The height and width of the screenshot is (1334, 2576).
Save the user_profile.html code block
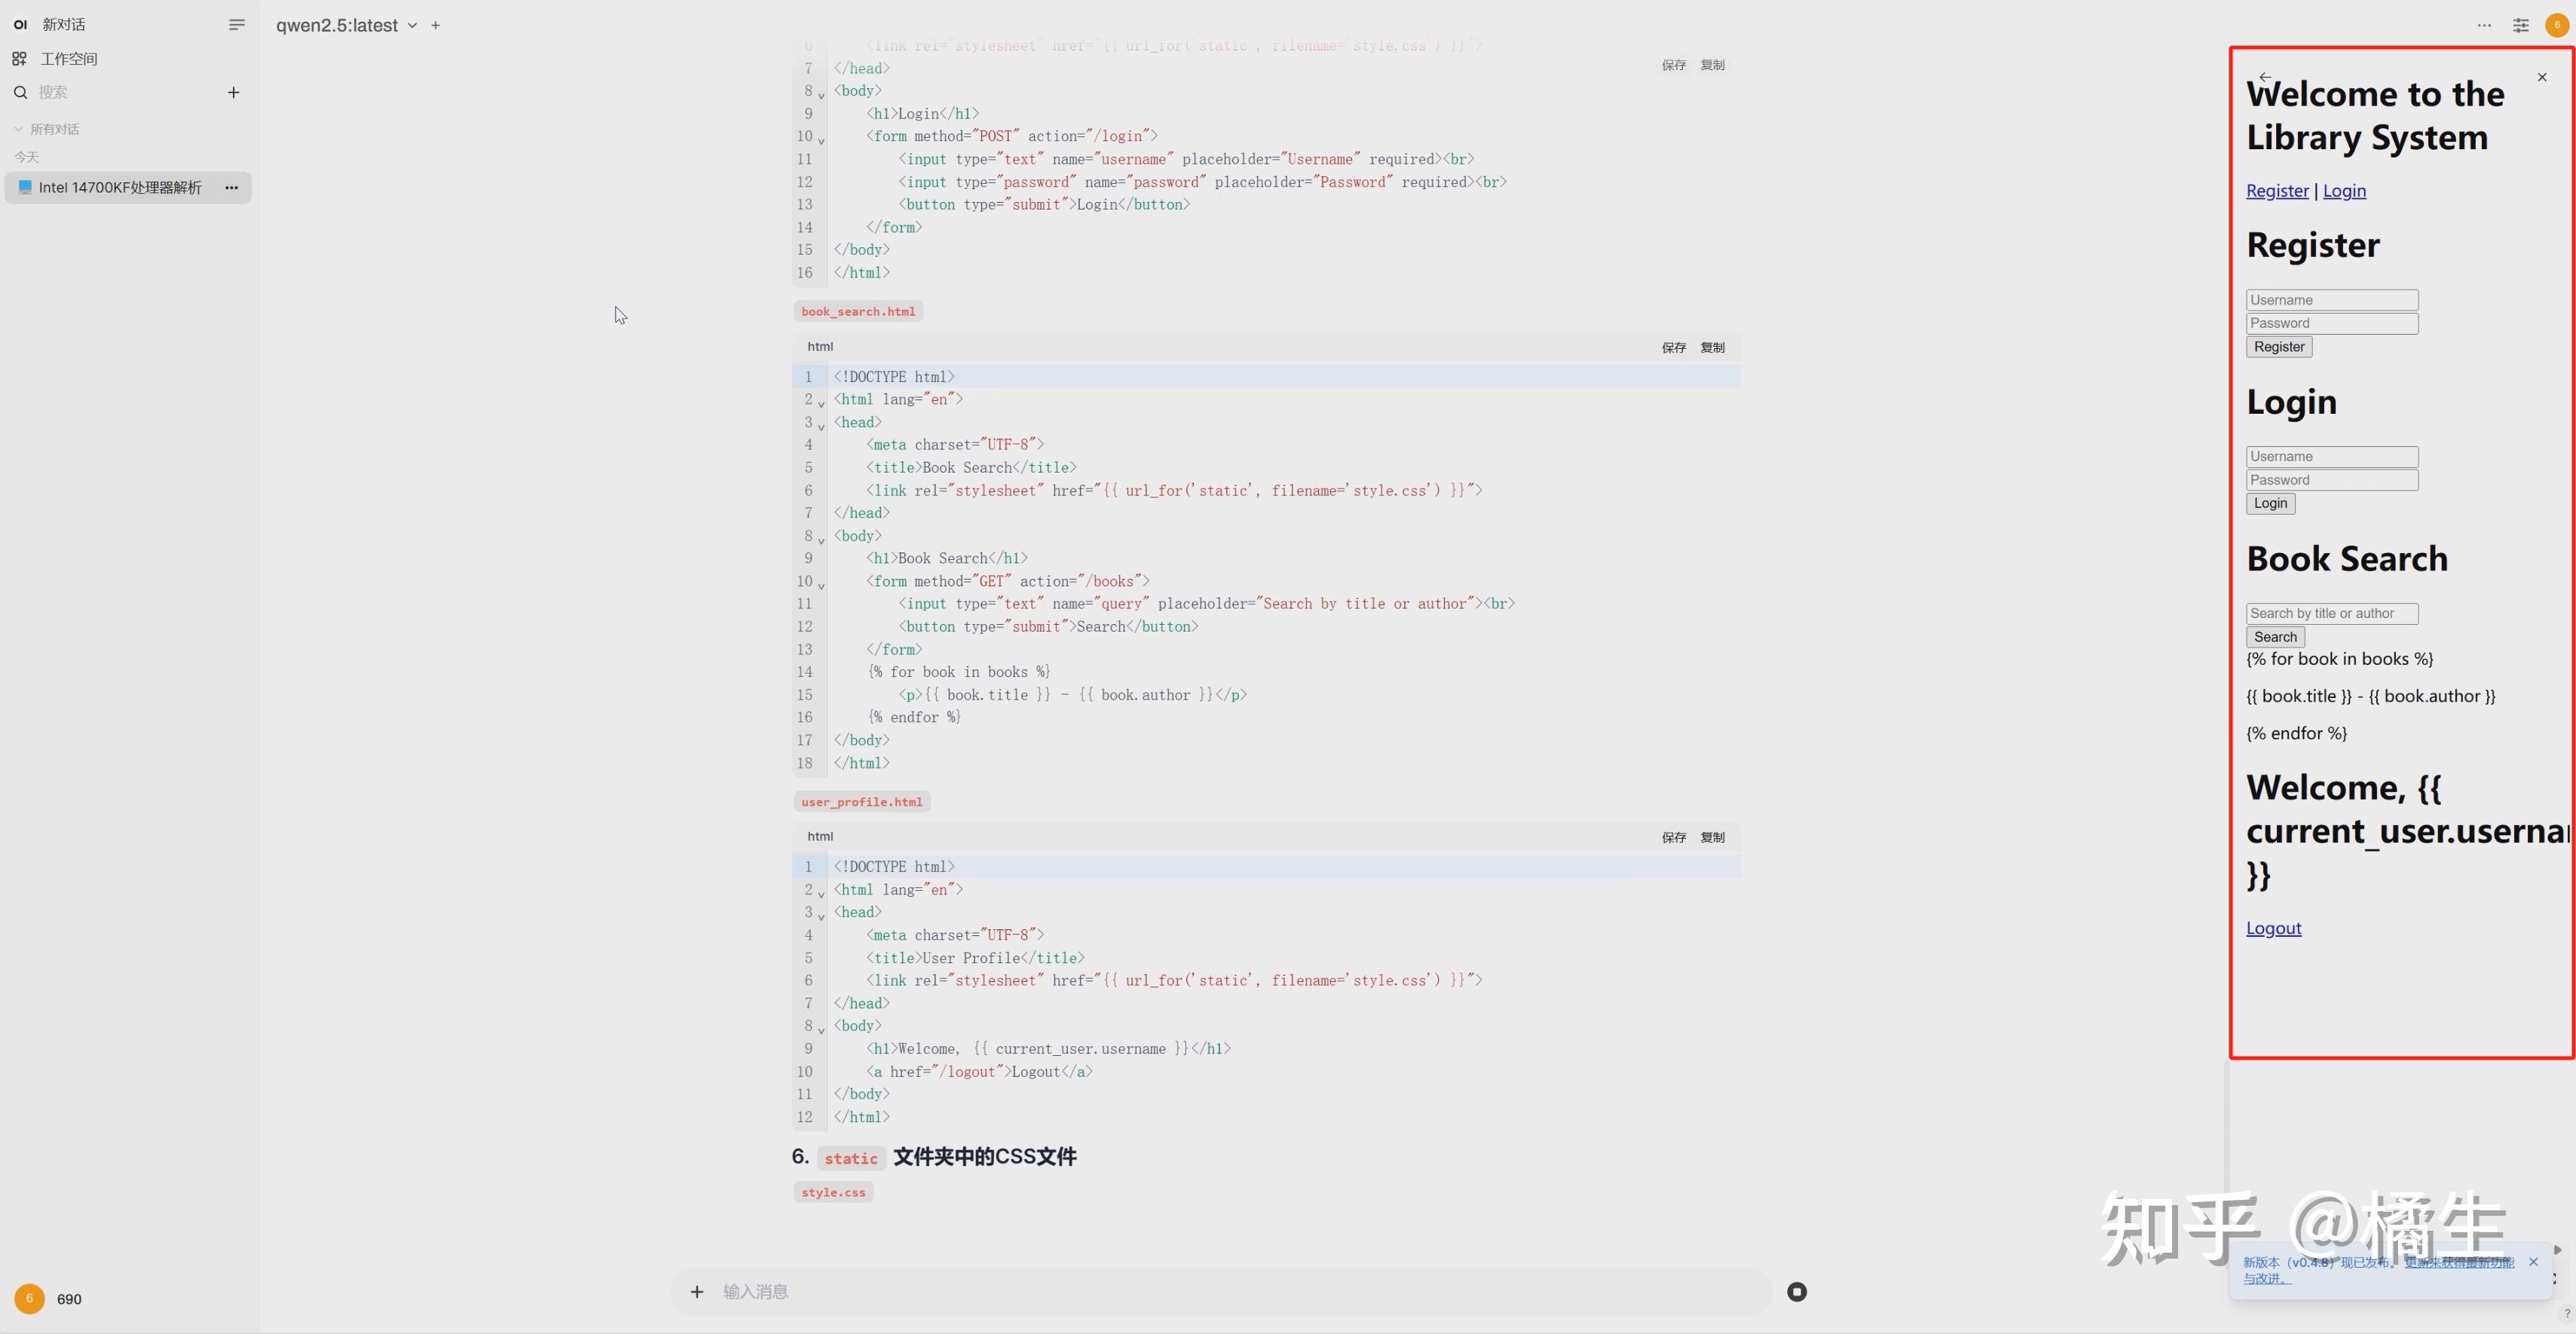[x=1673, y=838]
